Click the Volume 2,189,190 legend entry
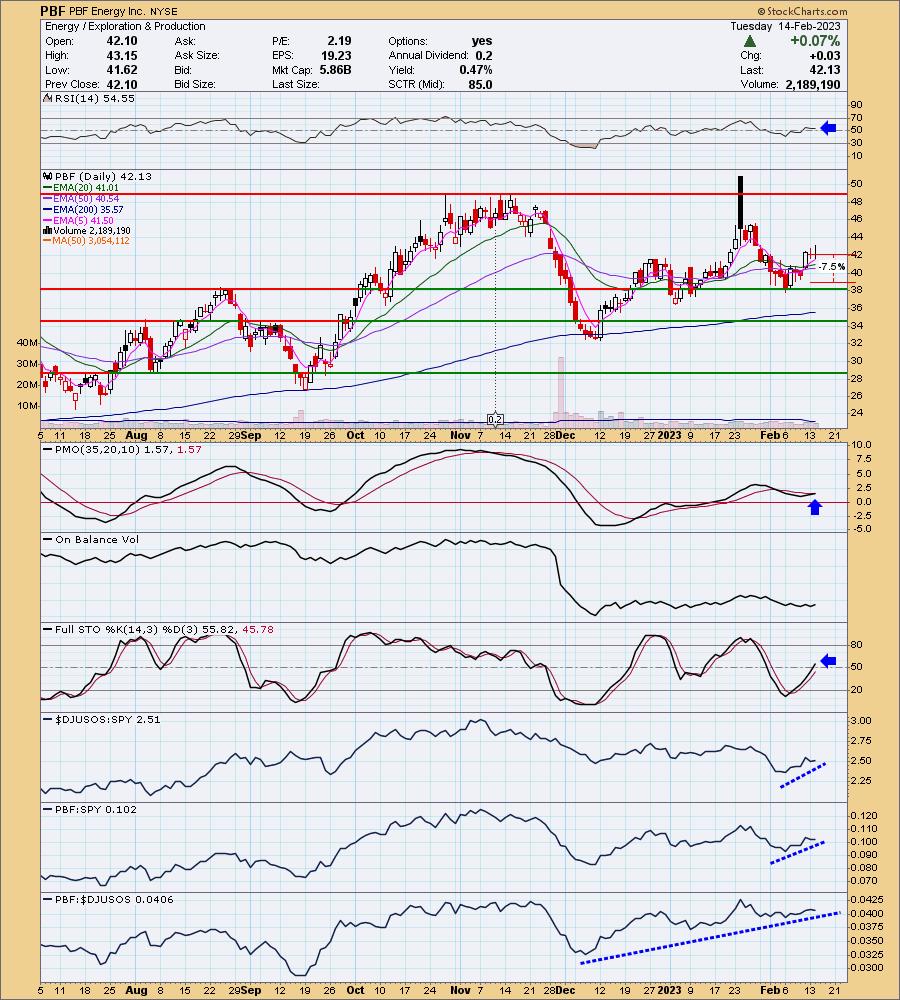Image resolution: width=900 pixels, height=1000 pixels. pos(87,230)
